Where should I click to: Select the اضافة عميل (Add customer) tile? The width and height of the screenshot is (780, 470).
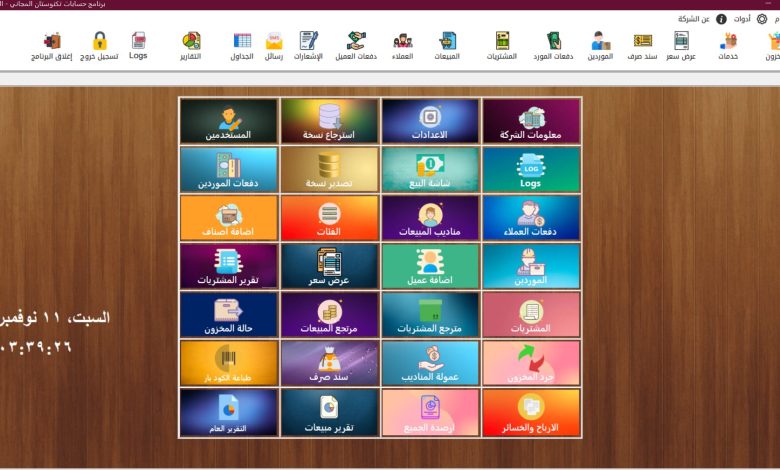coord(430,267)
